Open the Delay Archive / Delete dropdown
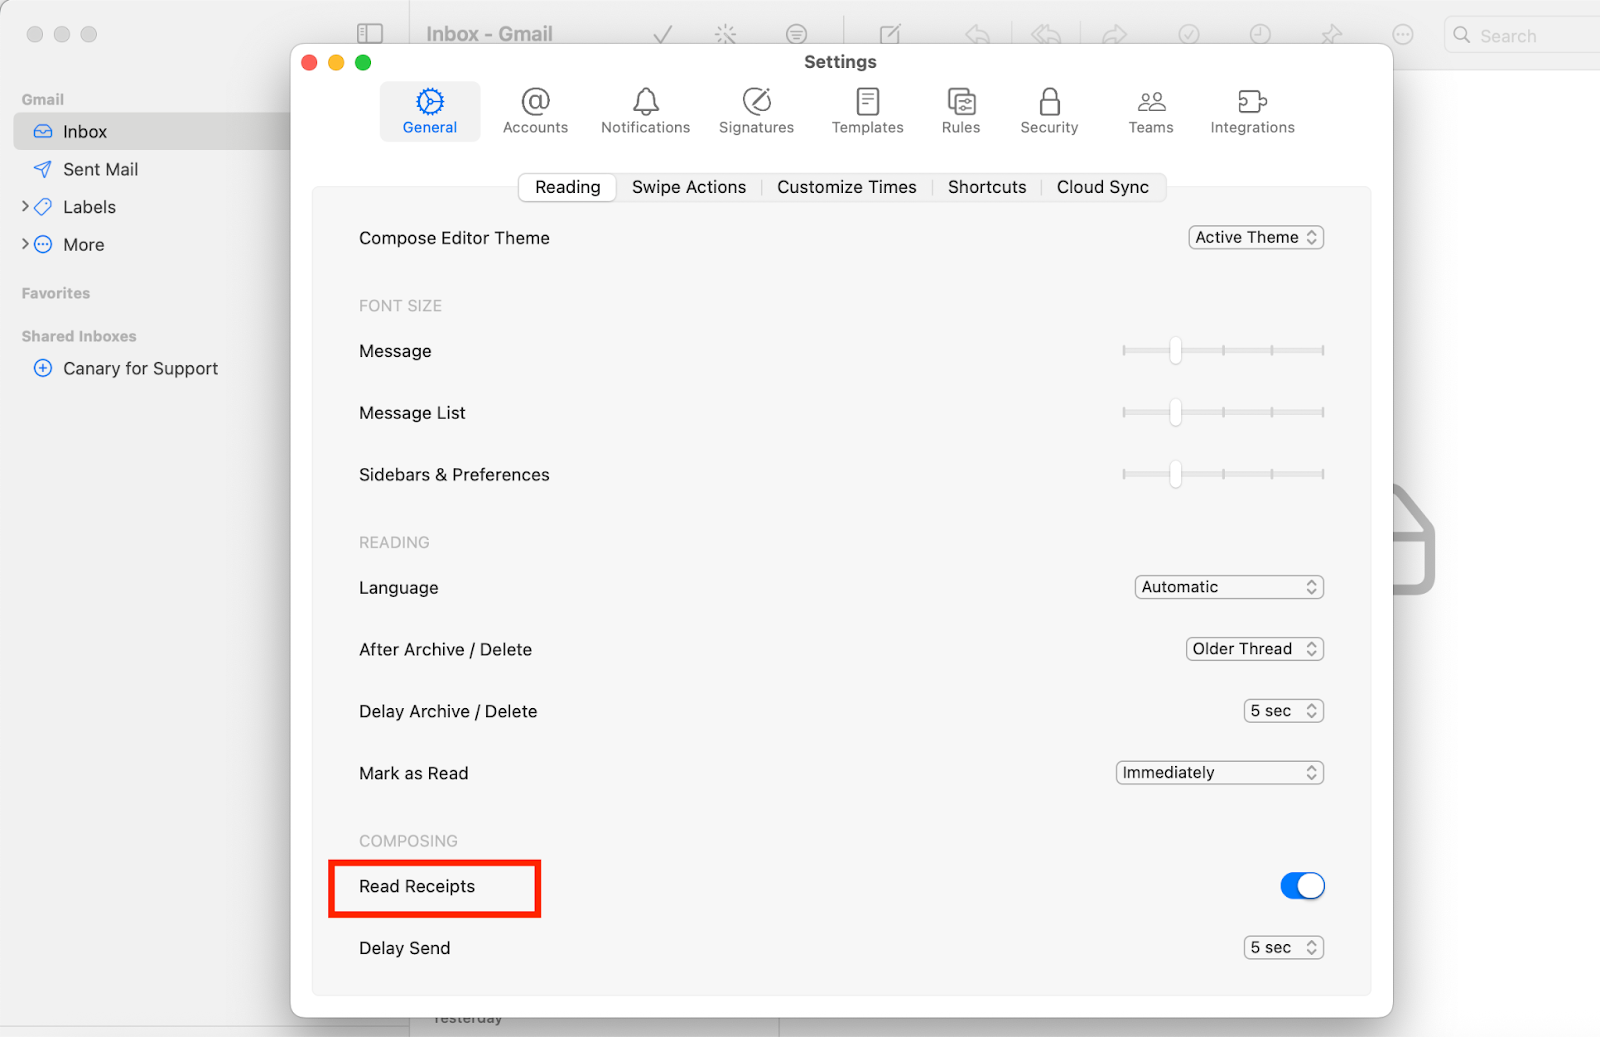1600x1037 pixels. (1284, 711)
